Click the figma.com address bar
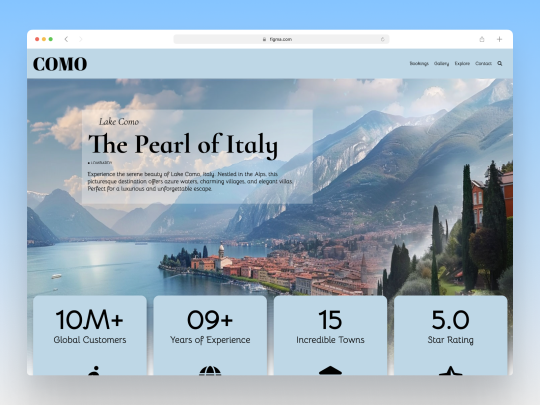 (x=281, y=39)
